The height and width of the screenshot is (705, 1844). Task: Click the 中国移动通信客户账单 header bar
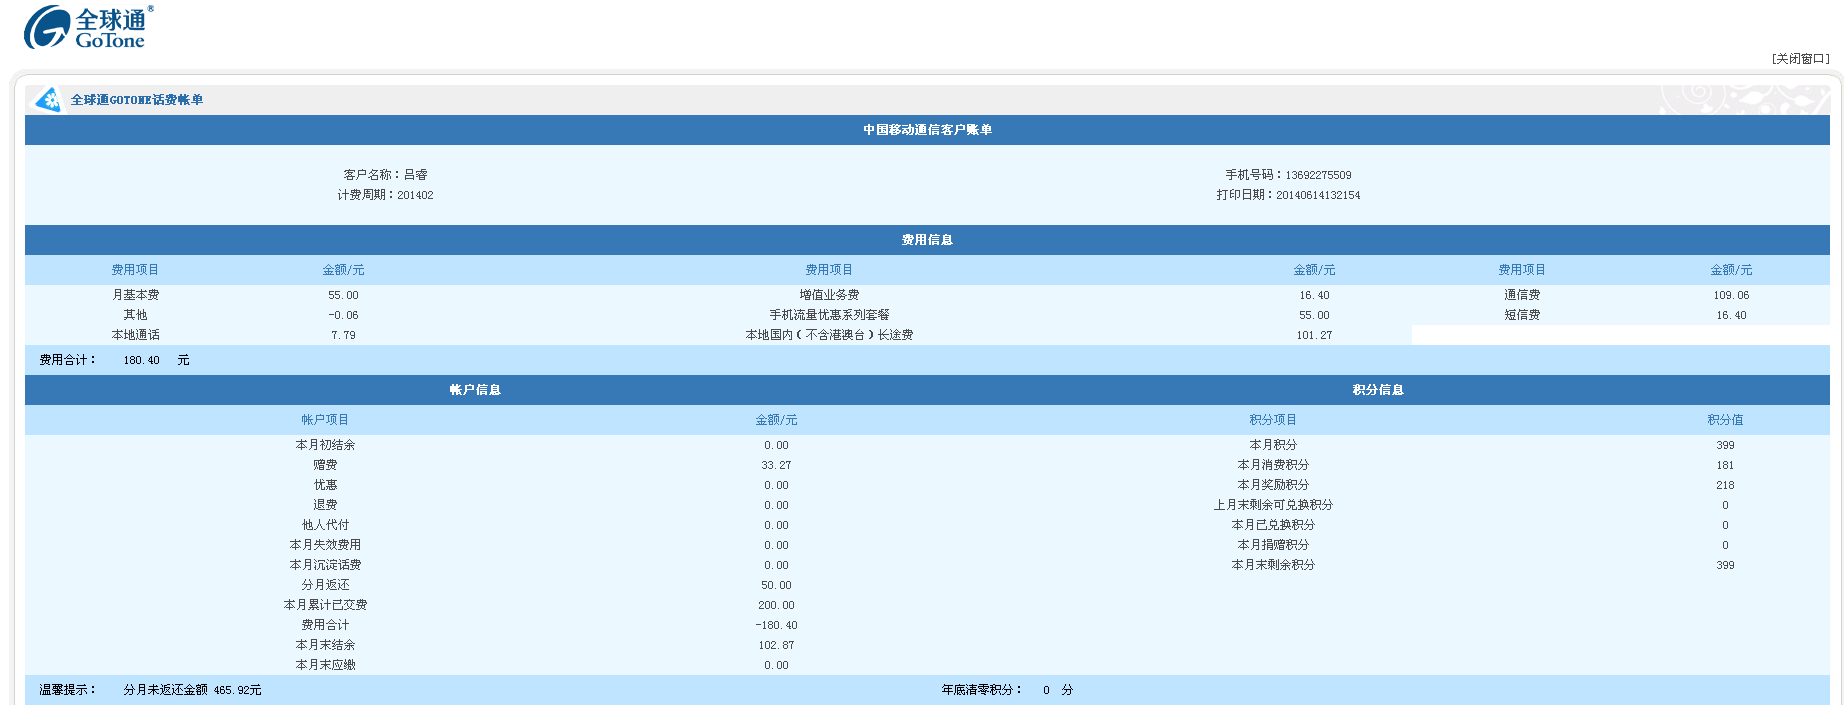(x=927, y=130)
